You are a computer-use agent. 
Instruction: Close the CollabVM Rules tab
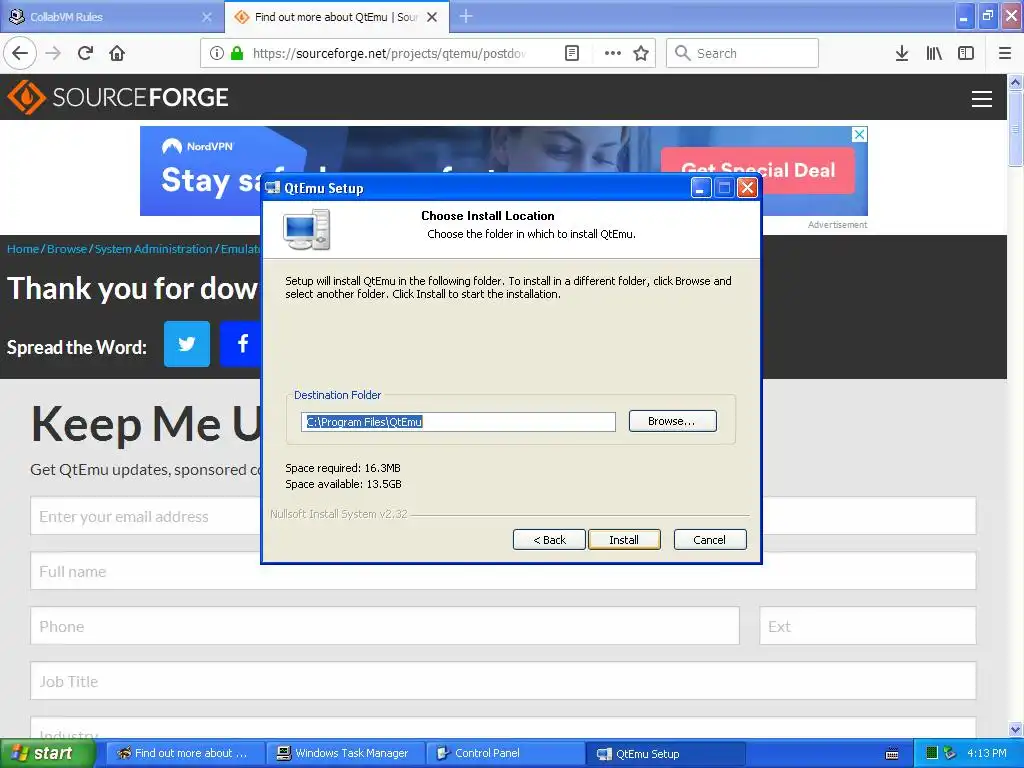[x=206, y=17]
